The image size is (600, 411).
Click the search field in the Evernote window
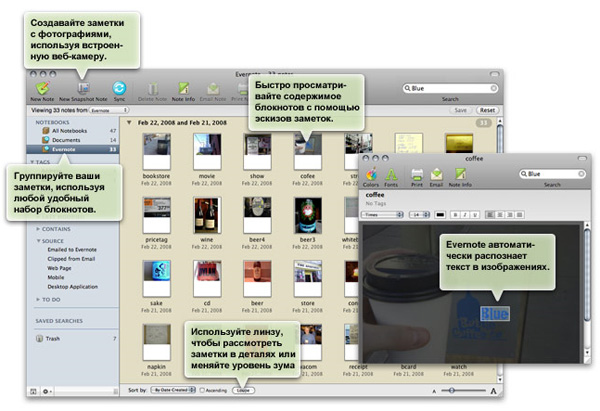[451, 88]
